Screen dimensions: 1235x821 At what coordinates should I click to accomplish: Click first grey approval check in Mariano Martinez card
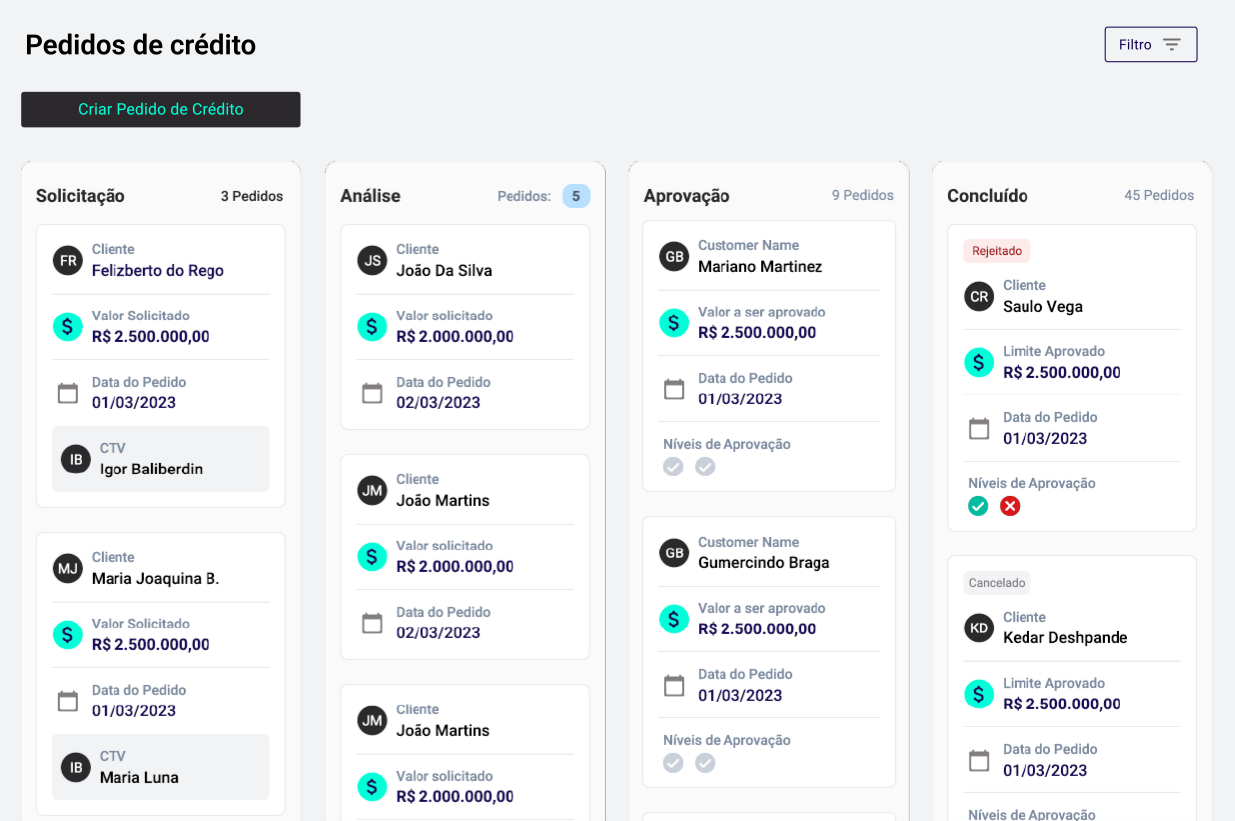pos(673,466)
